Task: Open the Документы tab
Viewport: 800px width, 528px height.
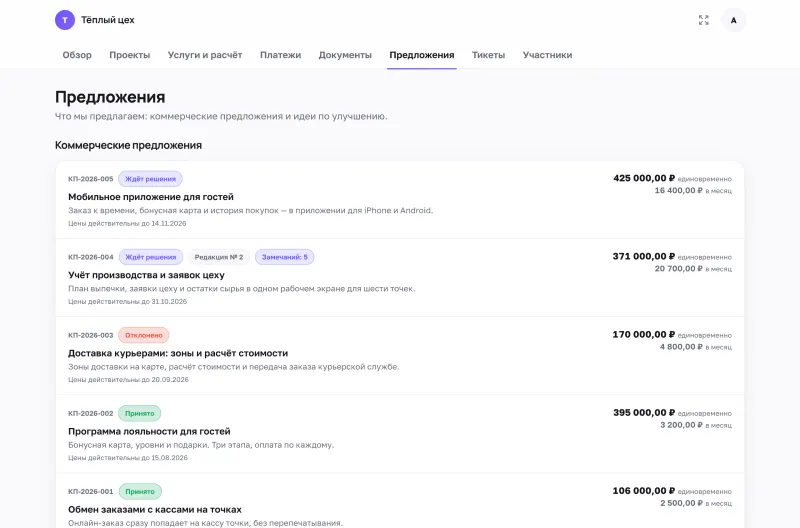Action: click(345, 55)
